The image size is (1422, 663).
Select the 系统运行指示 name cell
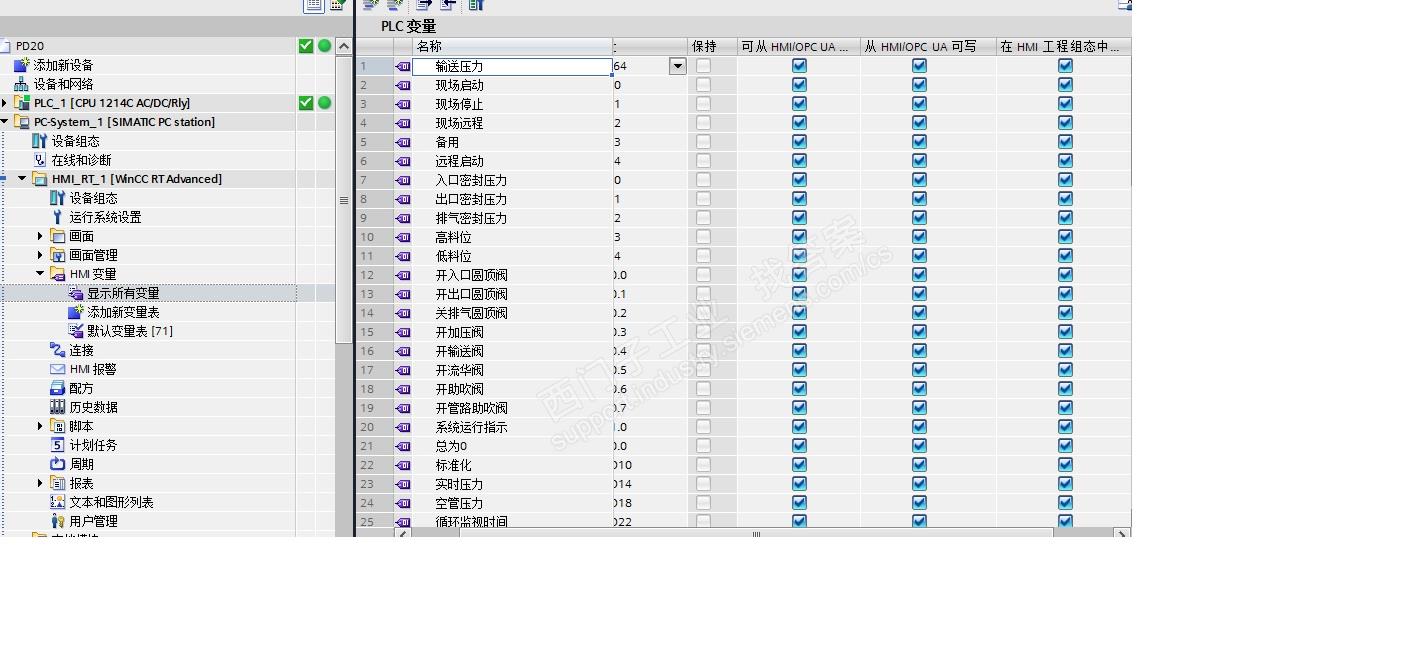[512, 427]
